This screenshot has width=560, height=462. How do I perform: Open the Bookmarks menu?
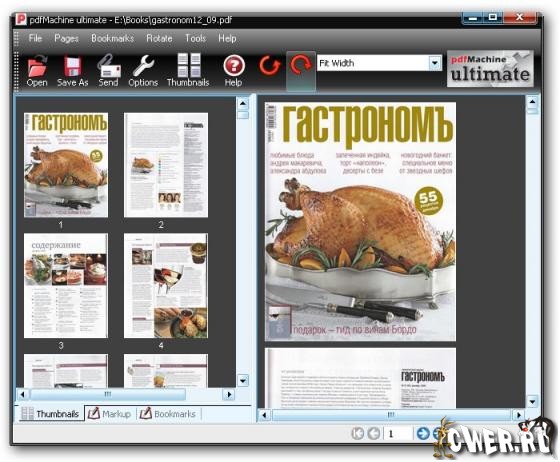pos(112,38)
